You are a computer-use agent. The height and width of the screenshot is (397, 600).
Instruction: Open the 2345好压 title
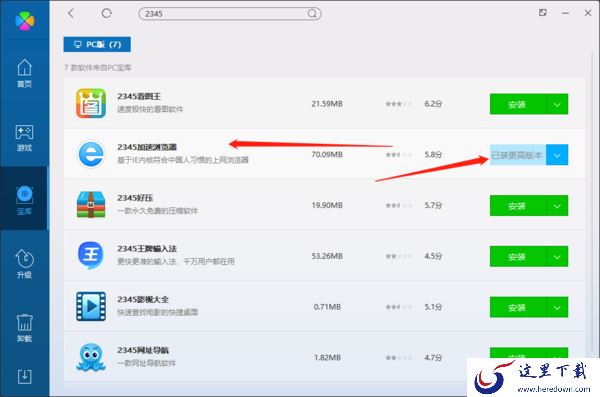tap(135, 198)
